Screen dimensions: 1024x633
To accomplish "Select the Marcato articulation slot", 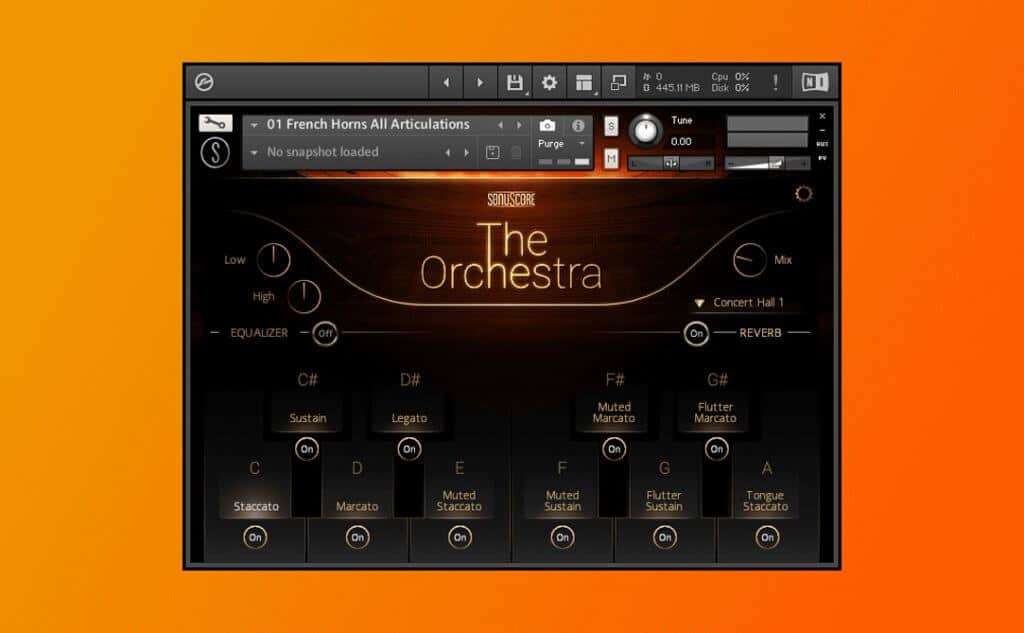I will tap(357, 506).
